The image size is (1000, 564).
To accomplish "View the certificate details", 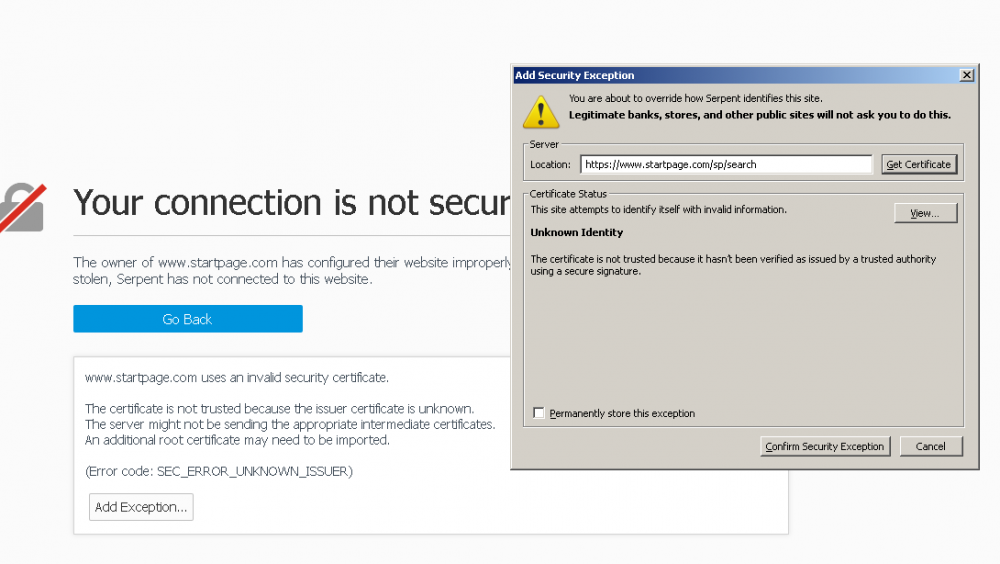I will pyautogui.click(x=925, y=213).
